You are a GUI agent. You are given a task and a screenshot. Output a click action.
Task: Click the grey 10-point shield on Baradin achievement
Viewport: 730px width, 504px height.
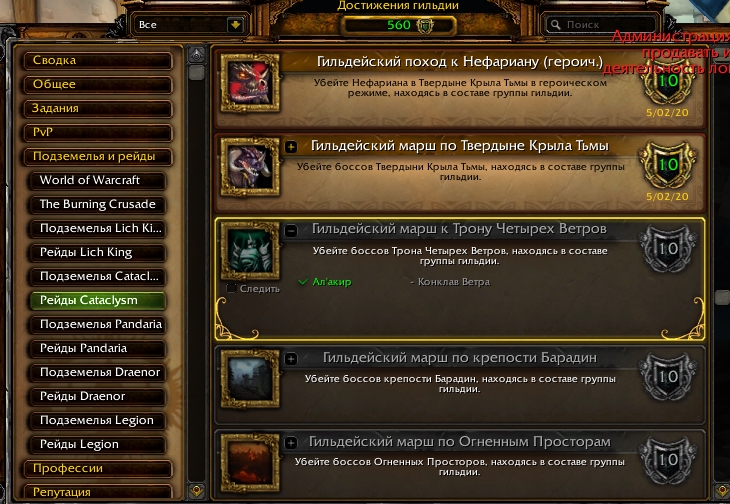pyautogui.click(x=668, y=376)
